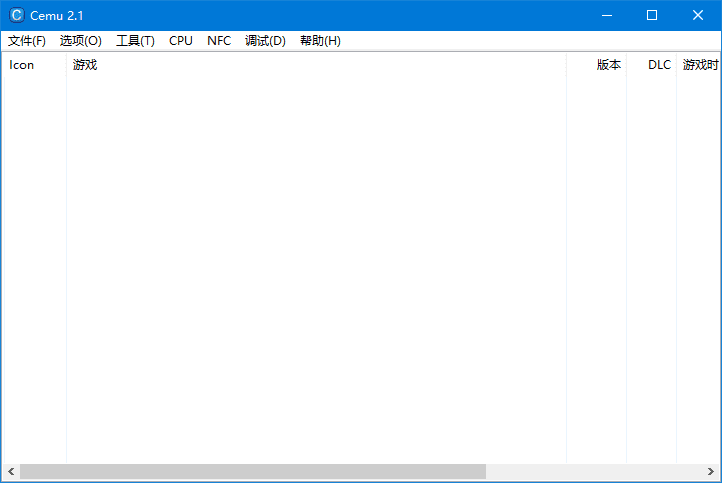722x483 pixels.
Task: Click the horizontal scrollbar right arrow
Action: tap(710, 471)
